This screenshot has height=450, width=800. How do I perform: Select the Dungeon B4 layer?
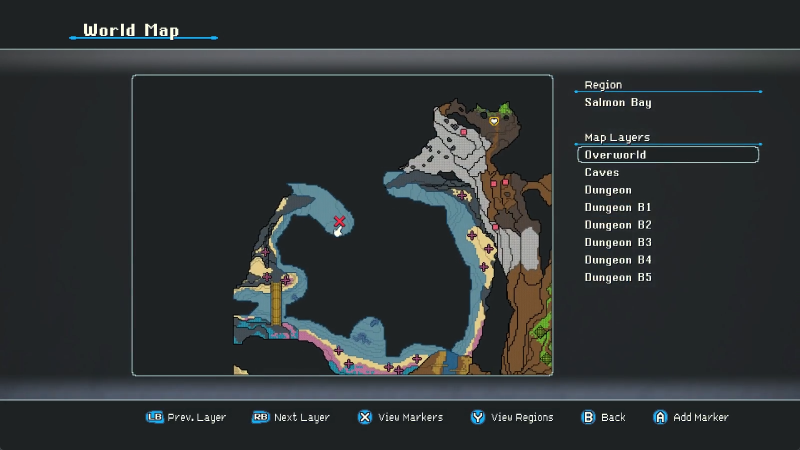[617, 260]
